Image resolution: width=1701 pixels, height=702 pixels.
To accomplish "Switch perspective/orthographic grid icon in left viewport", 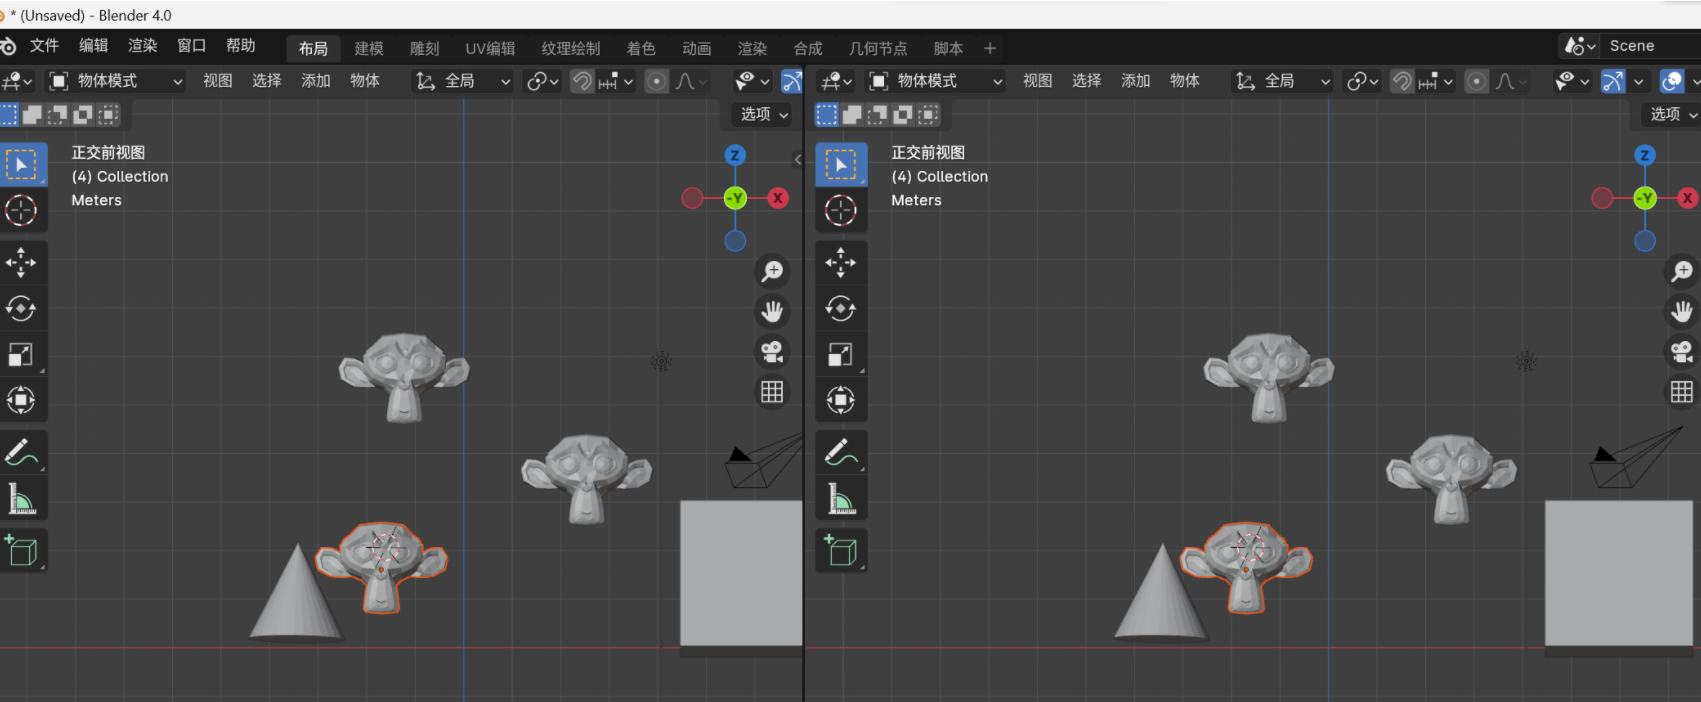I will 772,392.
